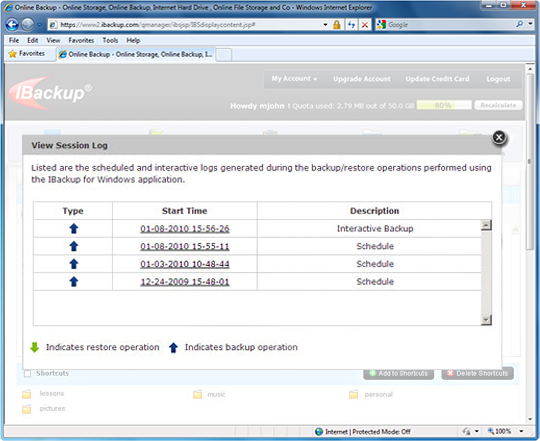Click backup arrow icon for 12-24-2009 row
This screenshot has width=540, height=441.
coord(74,282)
